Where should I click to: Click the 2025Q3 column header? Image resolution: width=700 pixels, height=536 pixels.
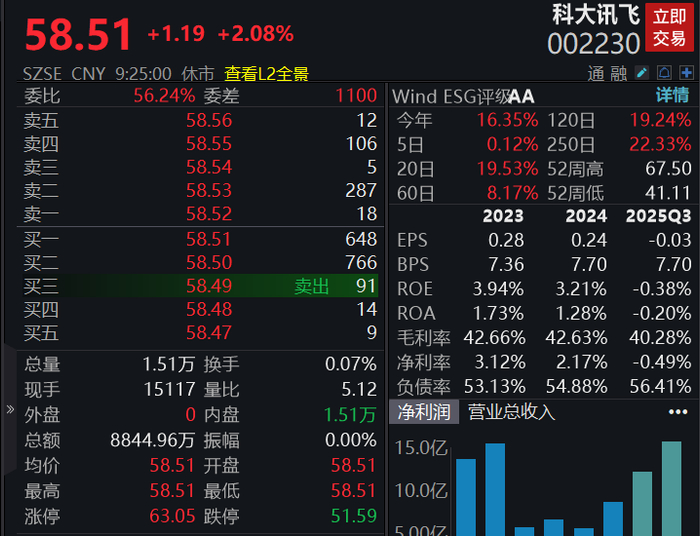click(658, 216)
